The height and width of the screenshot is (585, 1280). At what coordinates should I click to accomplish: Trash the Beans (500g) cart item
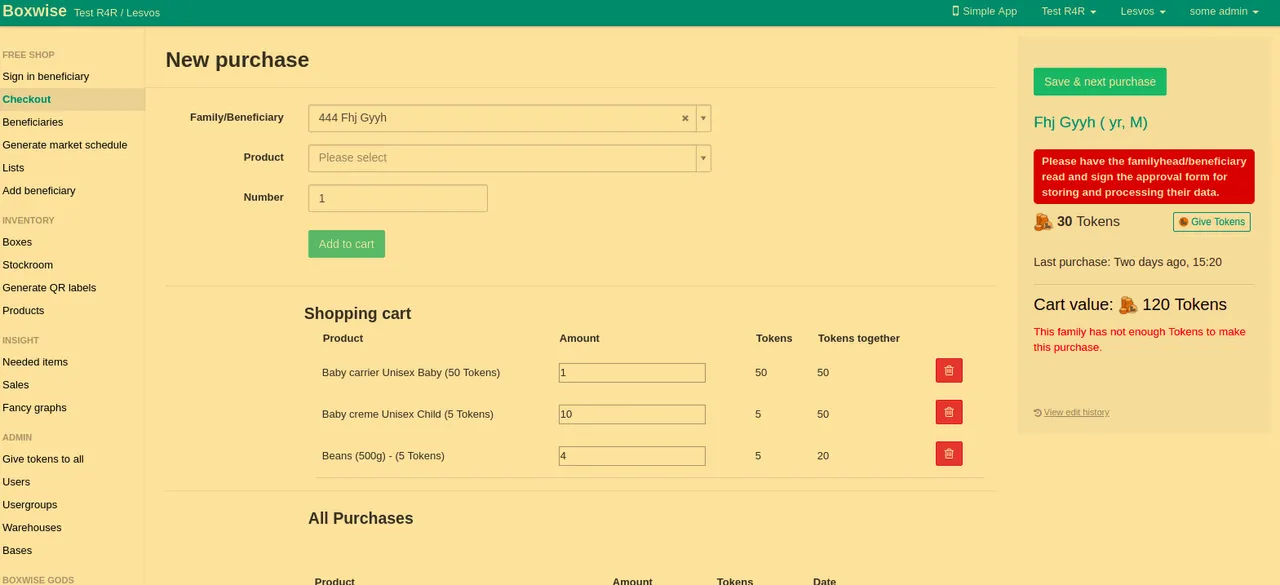tap(949, 454)
